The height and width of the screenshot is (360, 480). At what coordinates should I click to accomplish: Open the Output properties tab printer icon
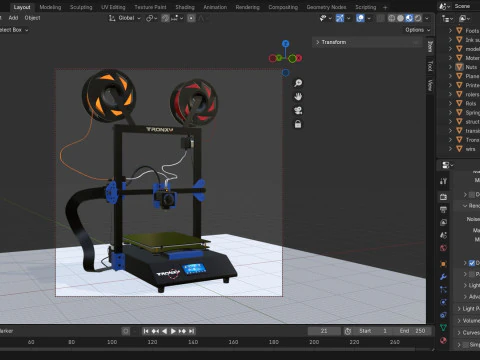point(443,210)
